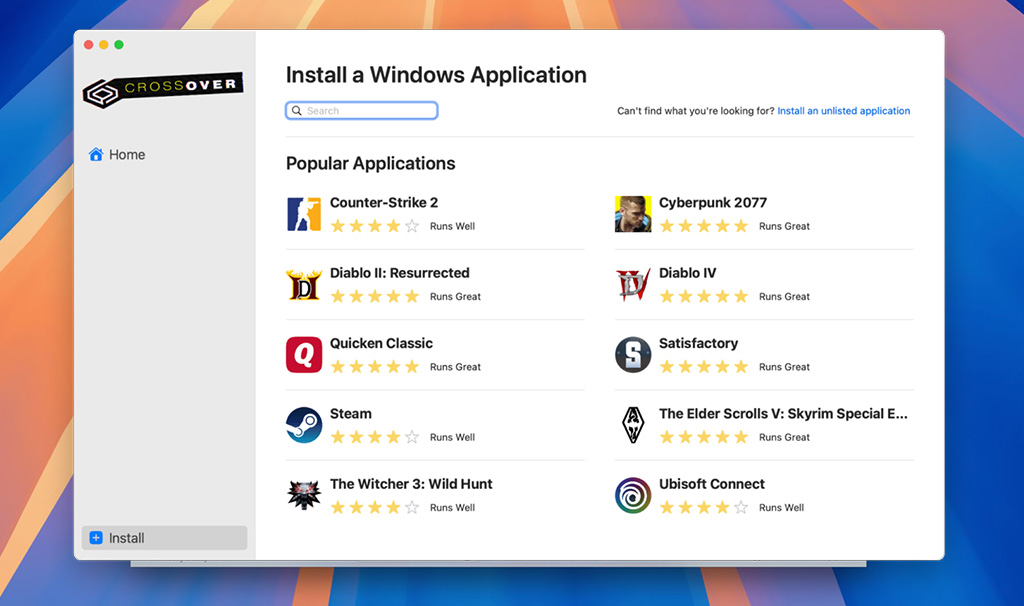Click the Steam app icon
The height and width of the screenshot is (606, 1024).
tap(304, 425)
